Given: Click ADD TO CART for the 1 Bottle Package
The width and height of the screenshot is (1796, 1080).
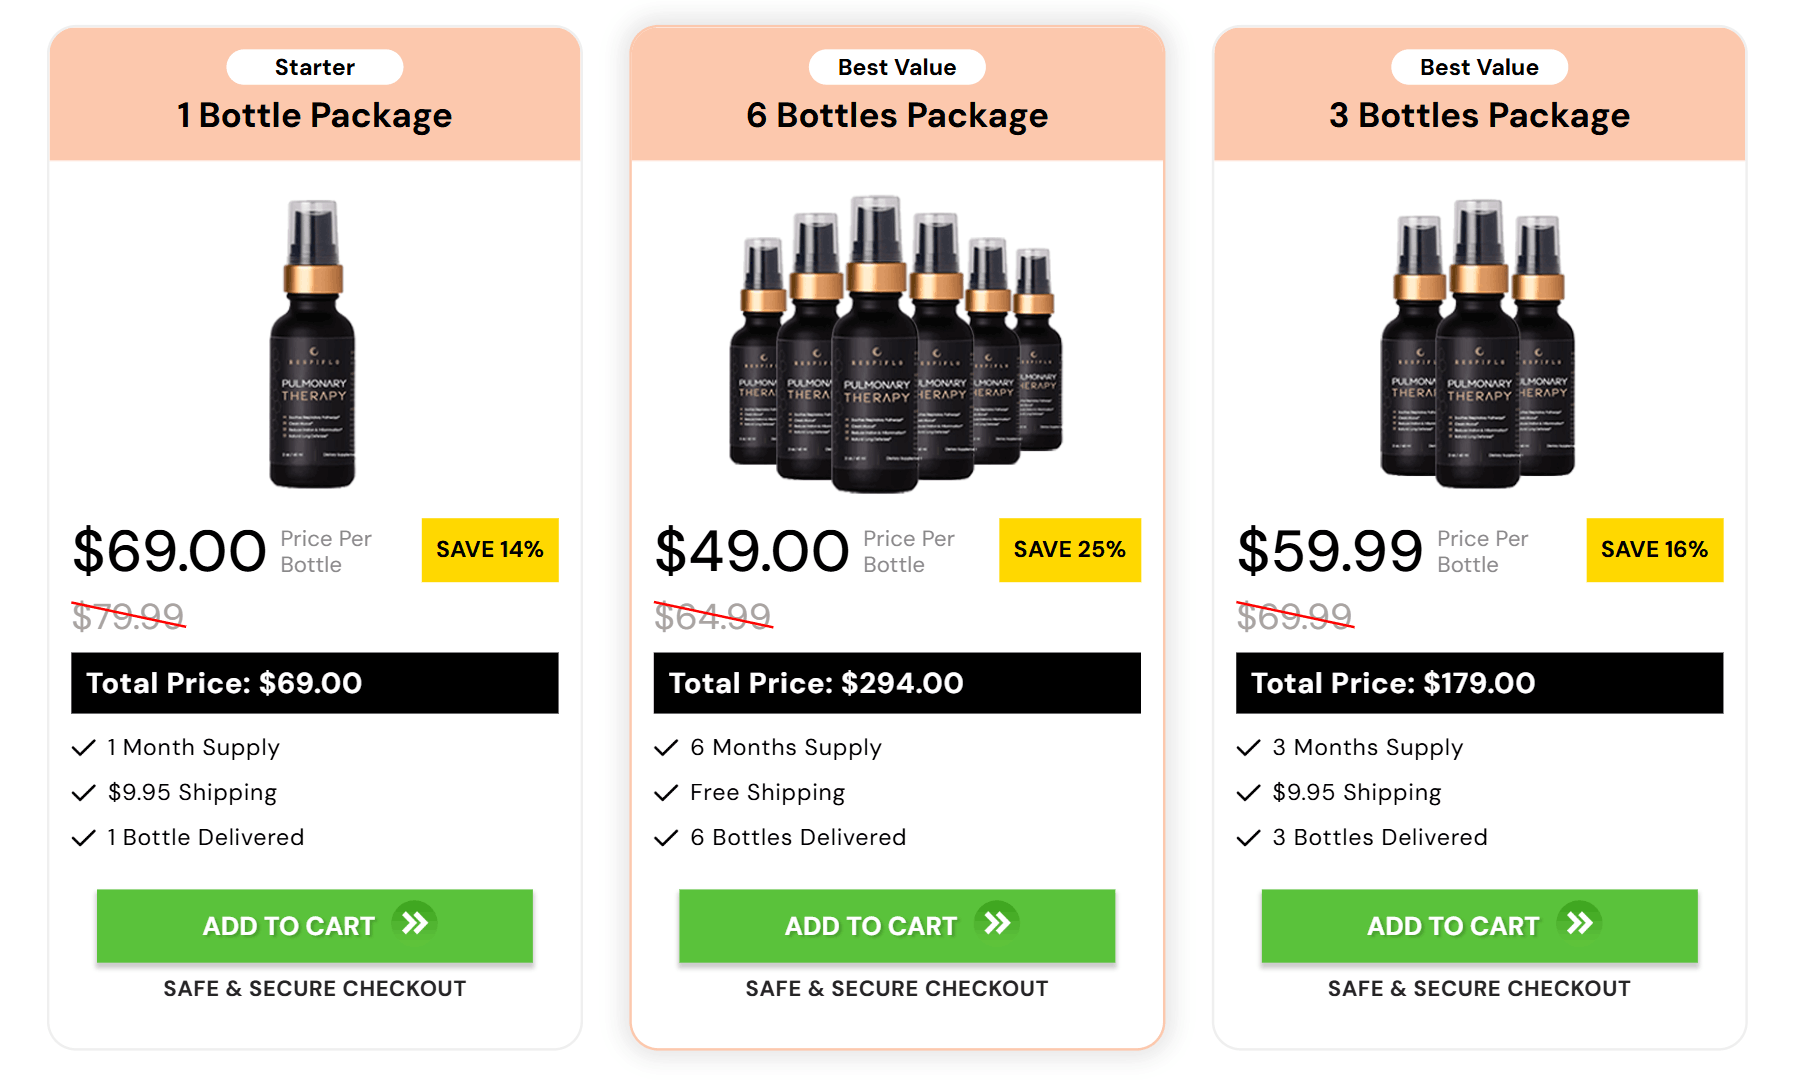Looking at the screenshot, I should (x=314, y=926).
